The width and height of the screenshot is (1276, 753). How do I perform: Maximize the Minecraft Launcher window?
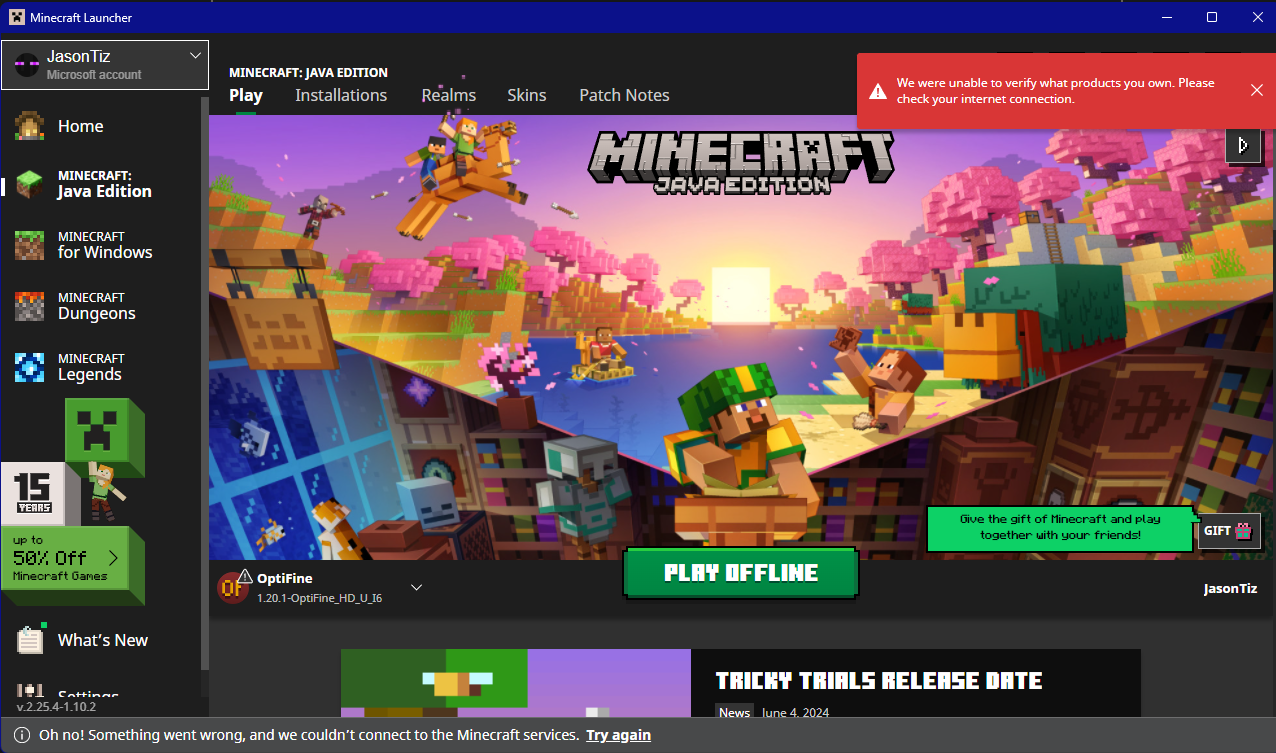coord(1212,17)
